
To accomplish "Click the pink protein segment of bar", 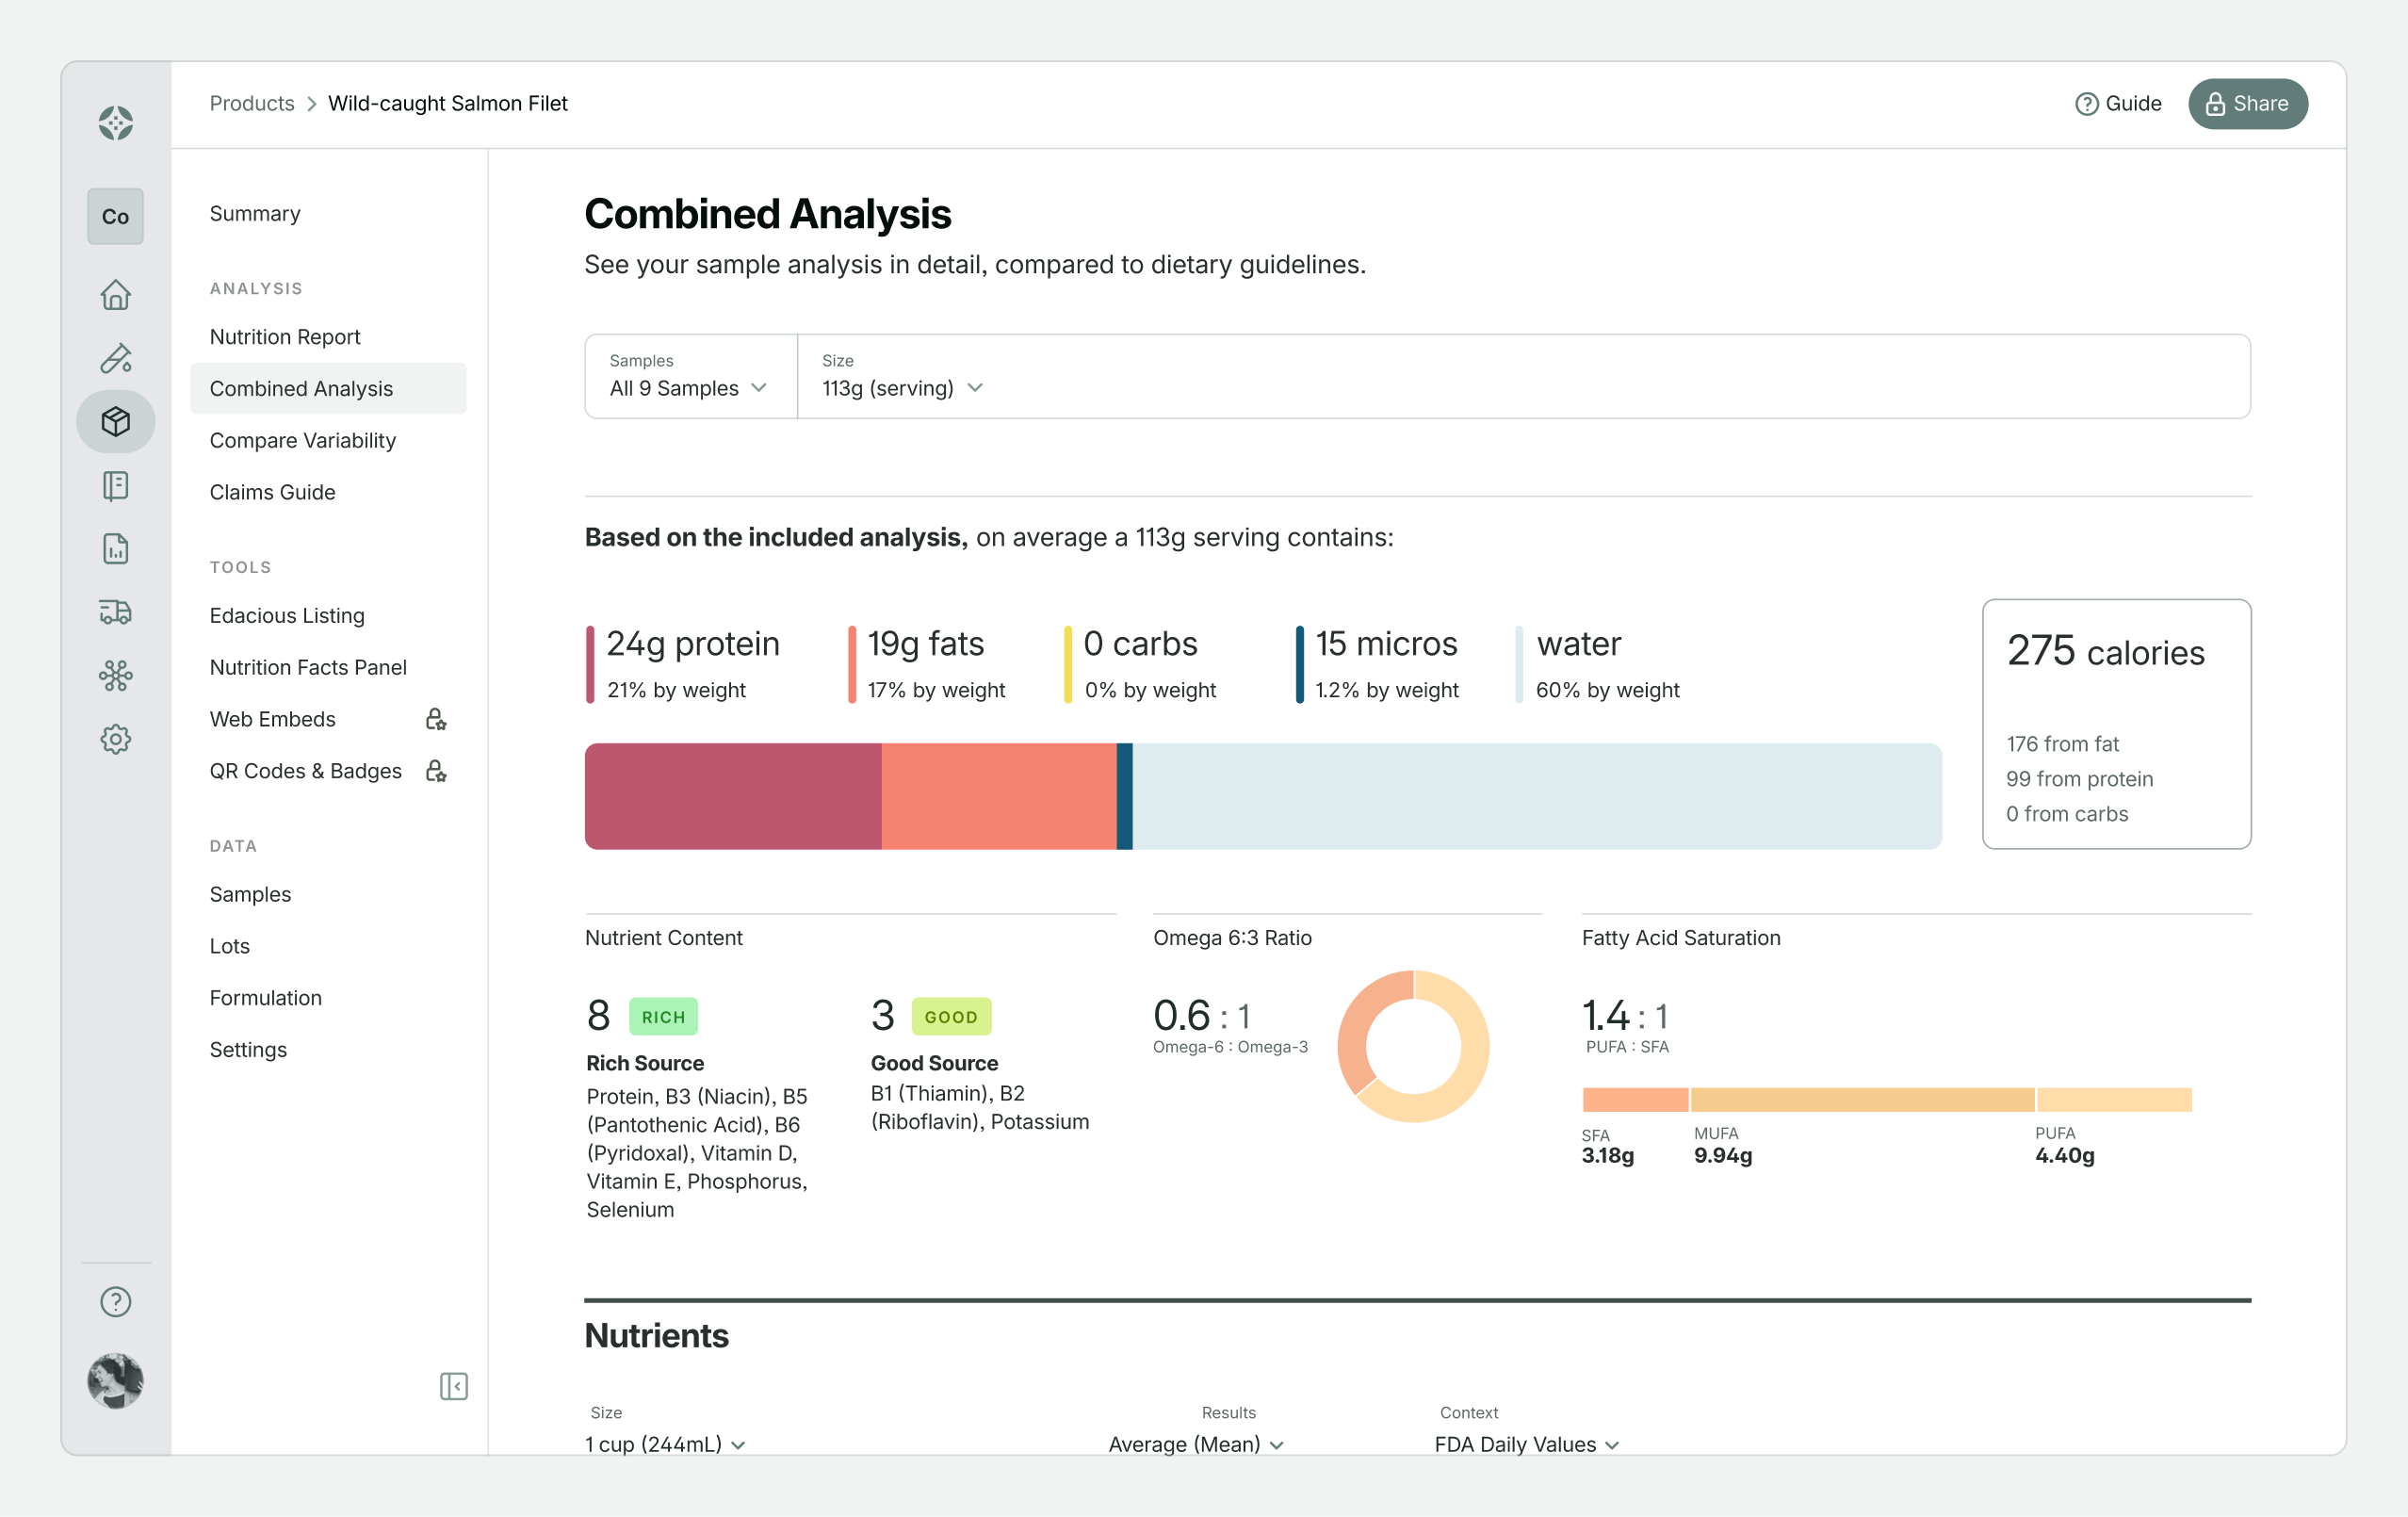I will tap(732, 796).
